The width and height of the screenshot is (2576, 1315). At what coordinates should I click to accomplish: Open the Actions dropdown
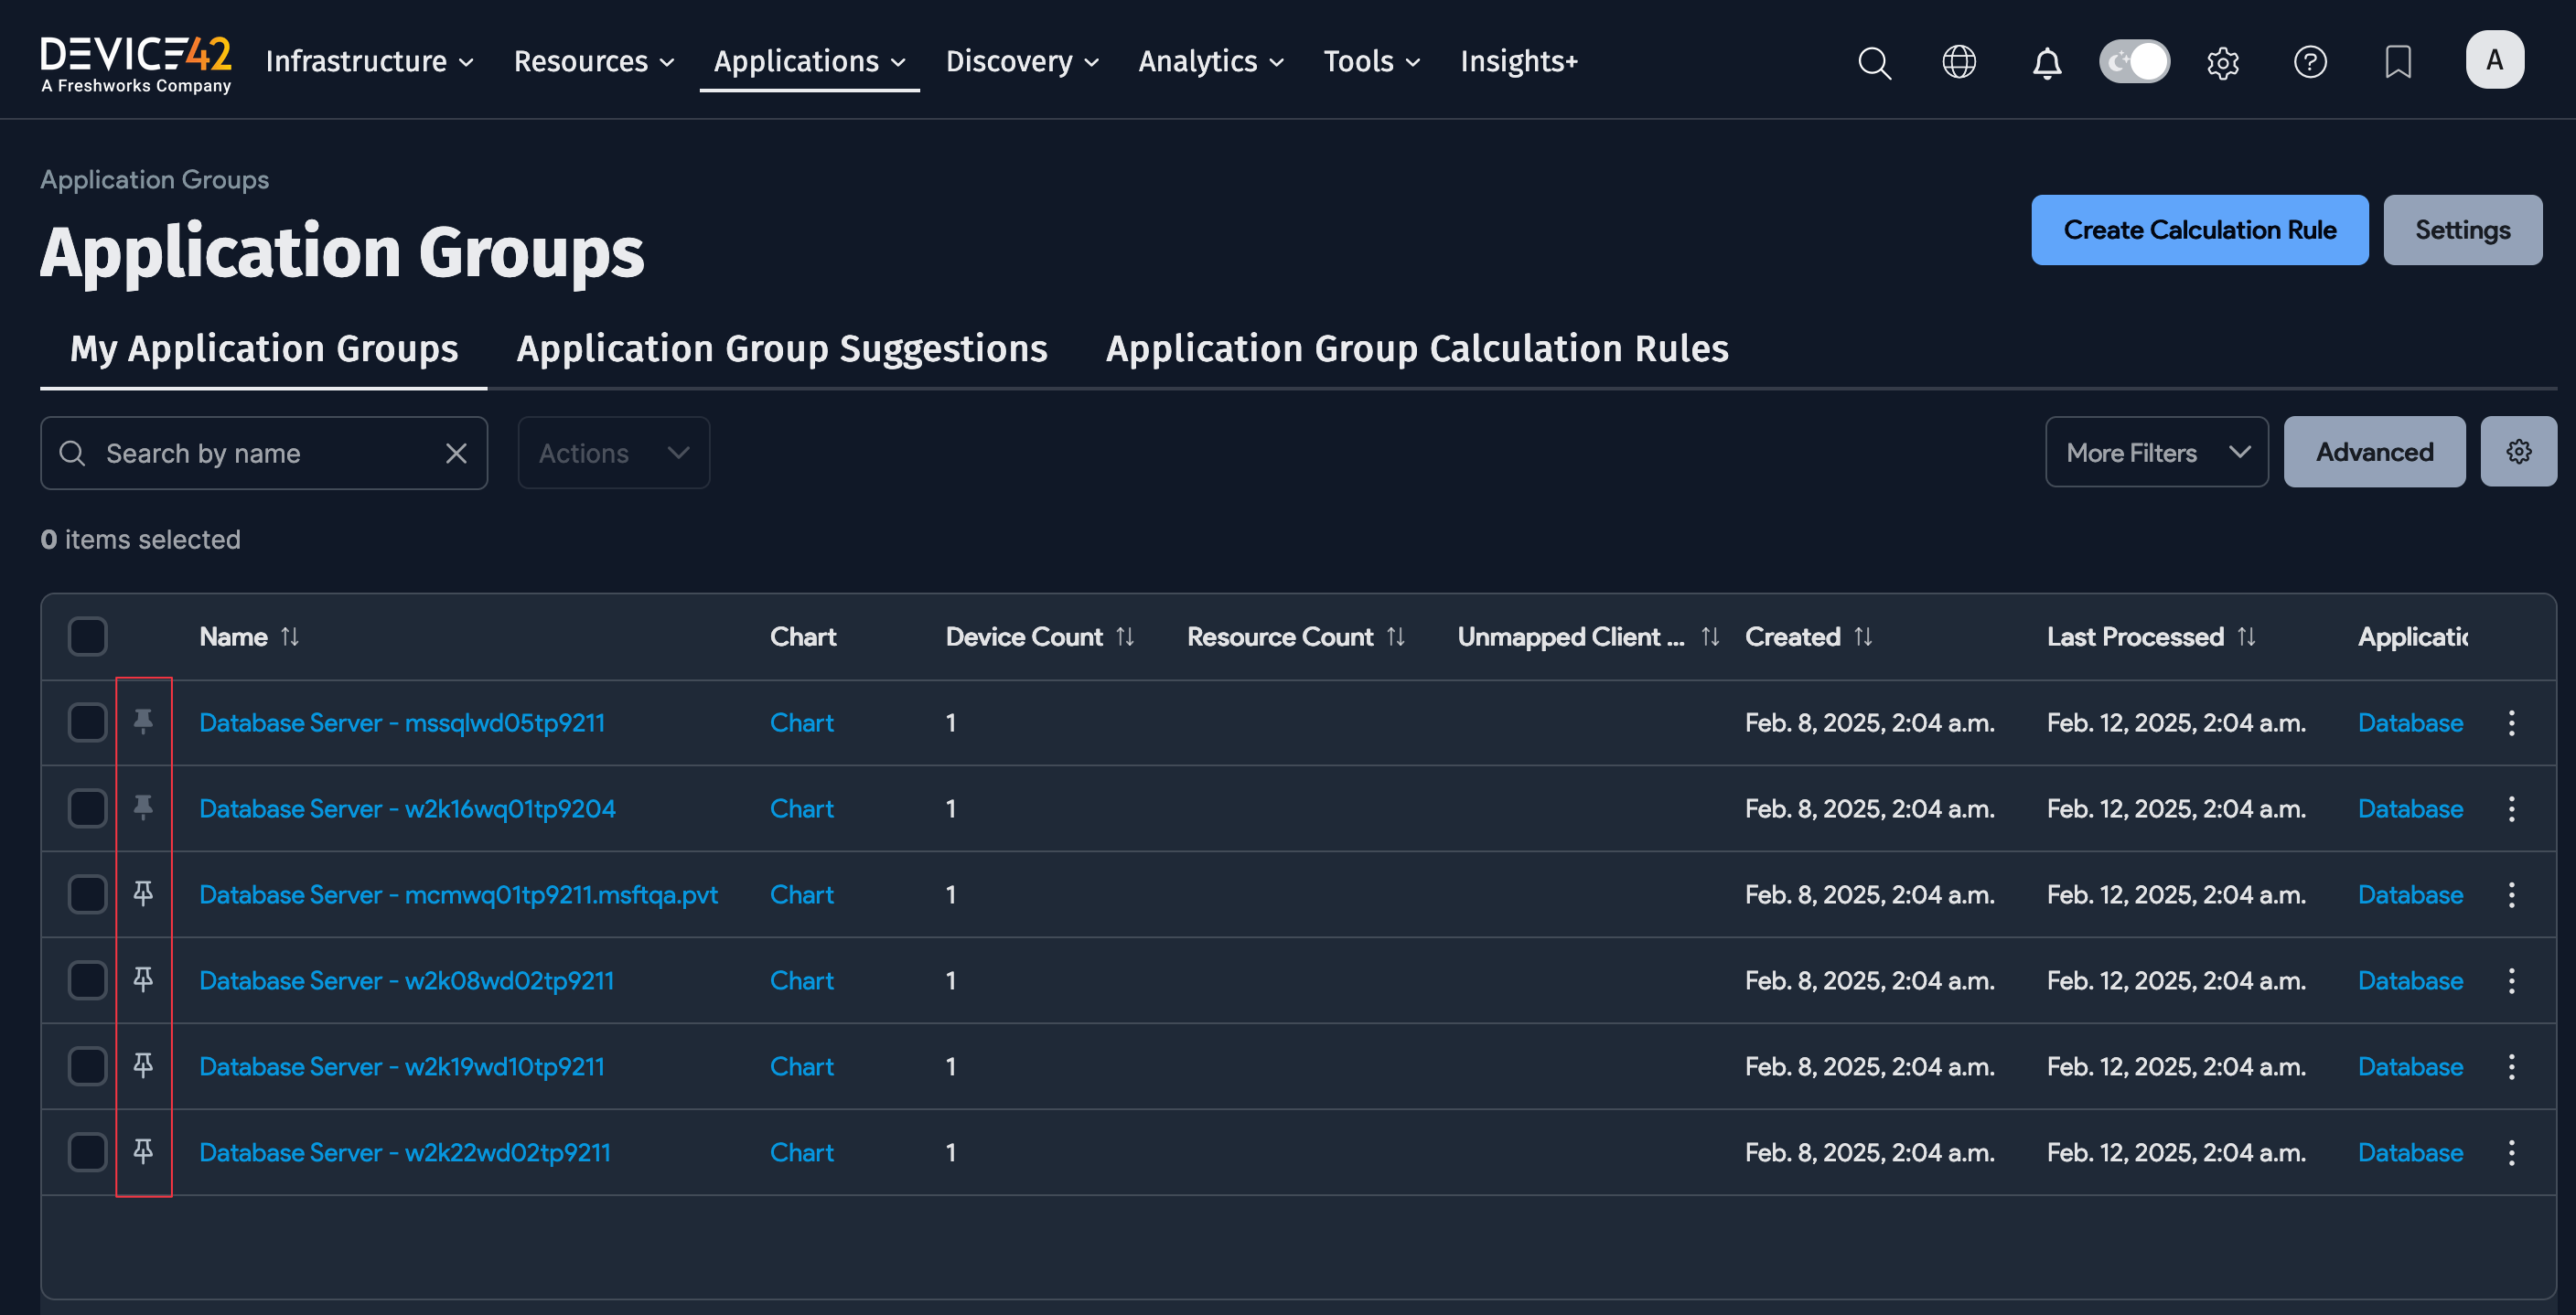pyautogui.click(x=613, y=452)
